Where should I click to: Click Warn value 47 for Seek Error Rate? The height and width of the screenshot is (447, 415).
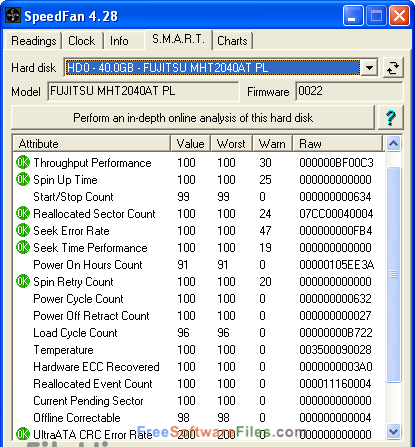[x=265, y=230]
